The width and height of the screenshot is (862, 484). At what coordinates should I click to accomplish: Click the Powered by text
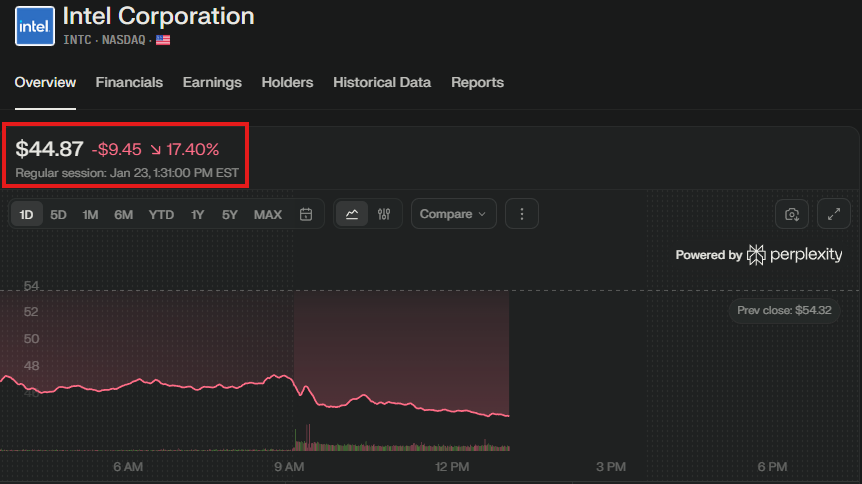click(709, 255)
